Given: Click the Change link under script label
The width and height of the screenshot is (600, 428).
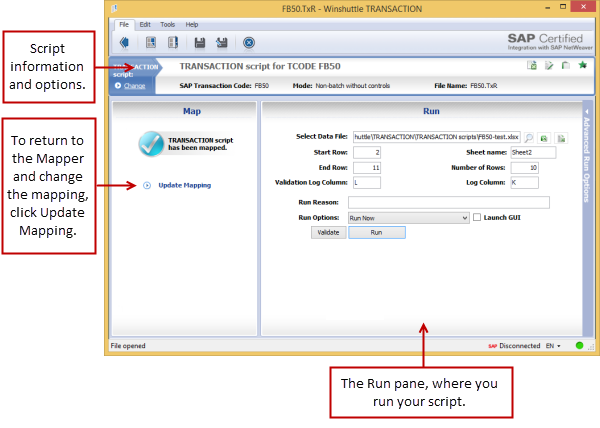Looking at the screenshot, I should 134,86.
